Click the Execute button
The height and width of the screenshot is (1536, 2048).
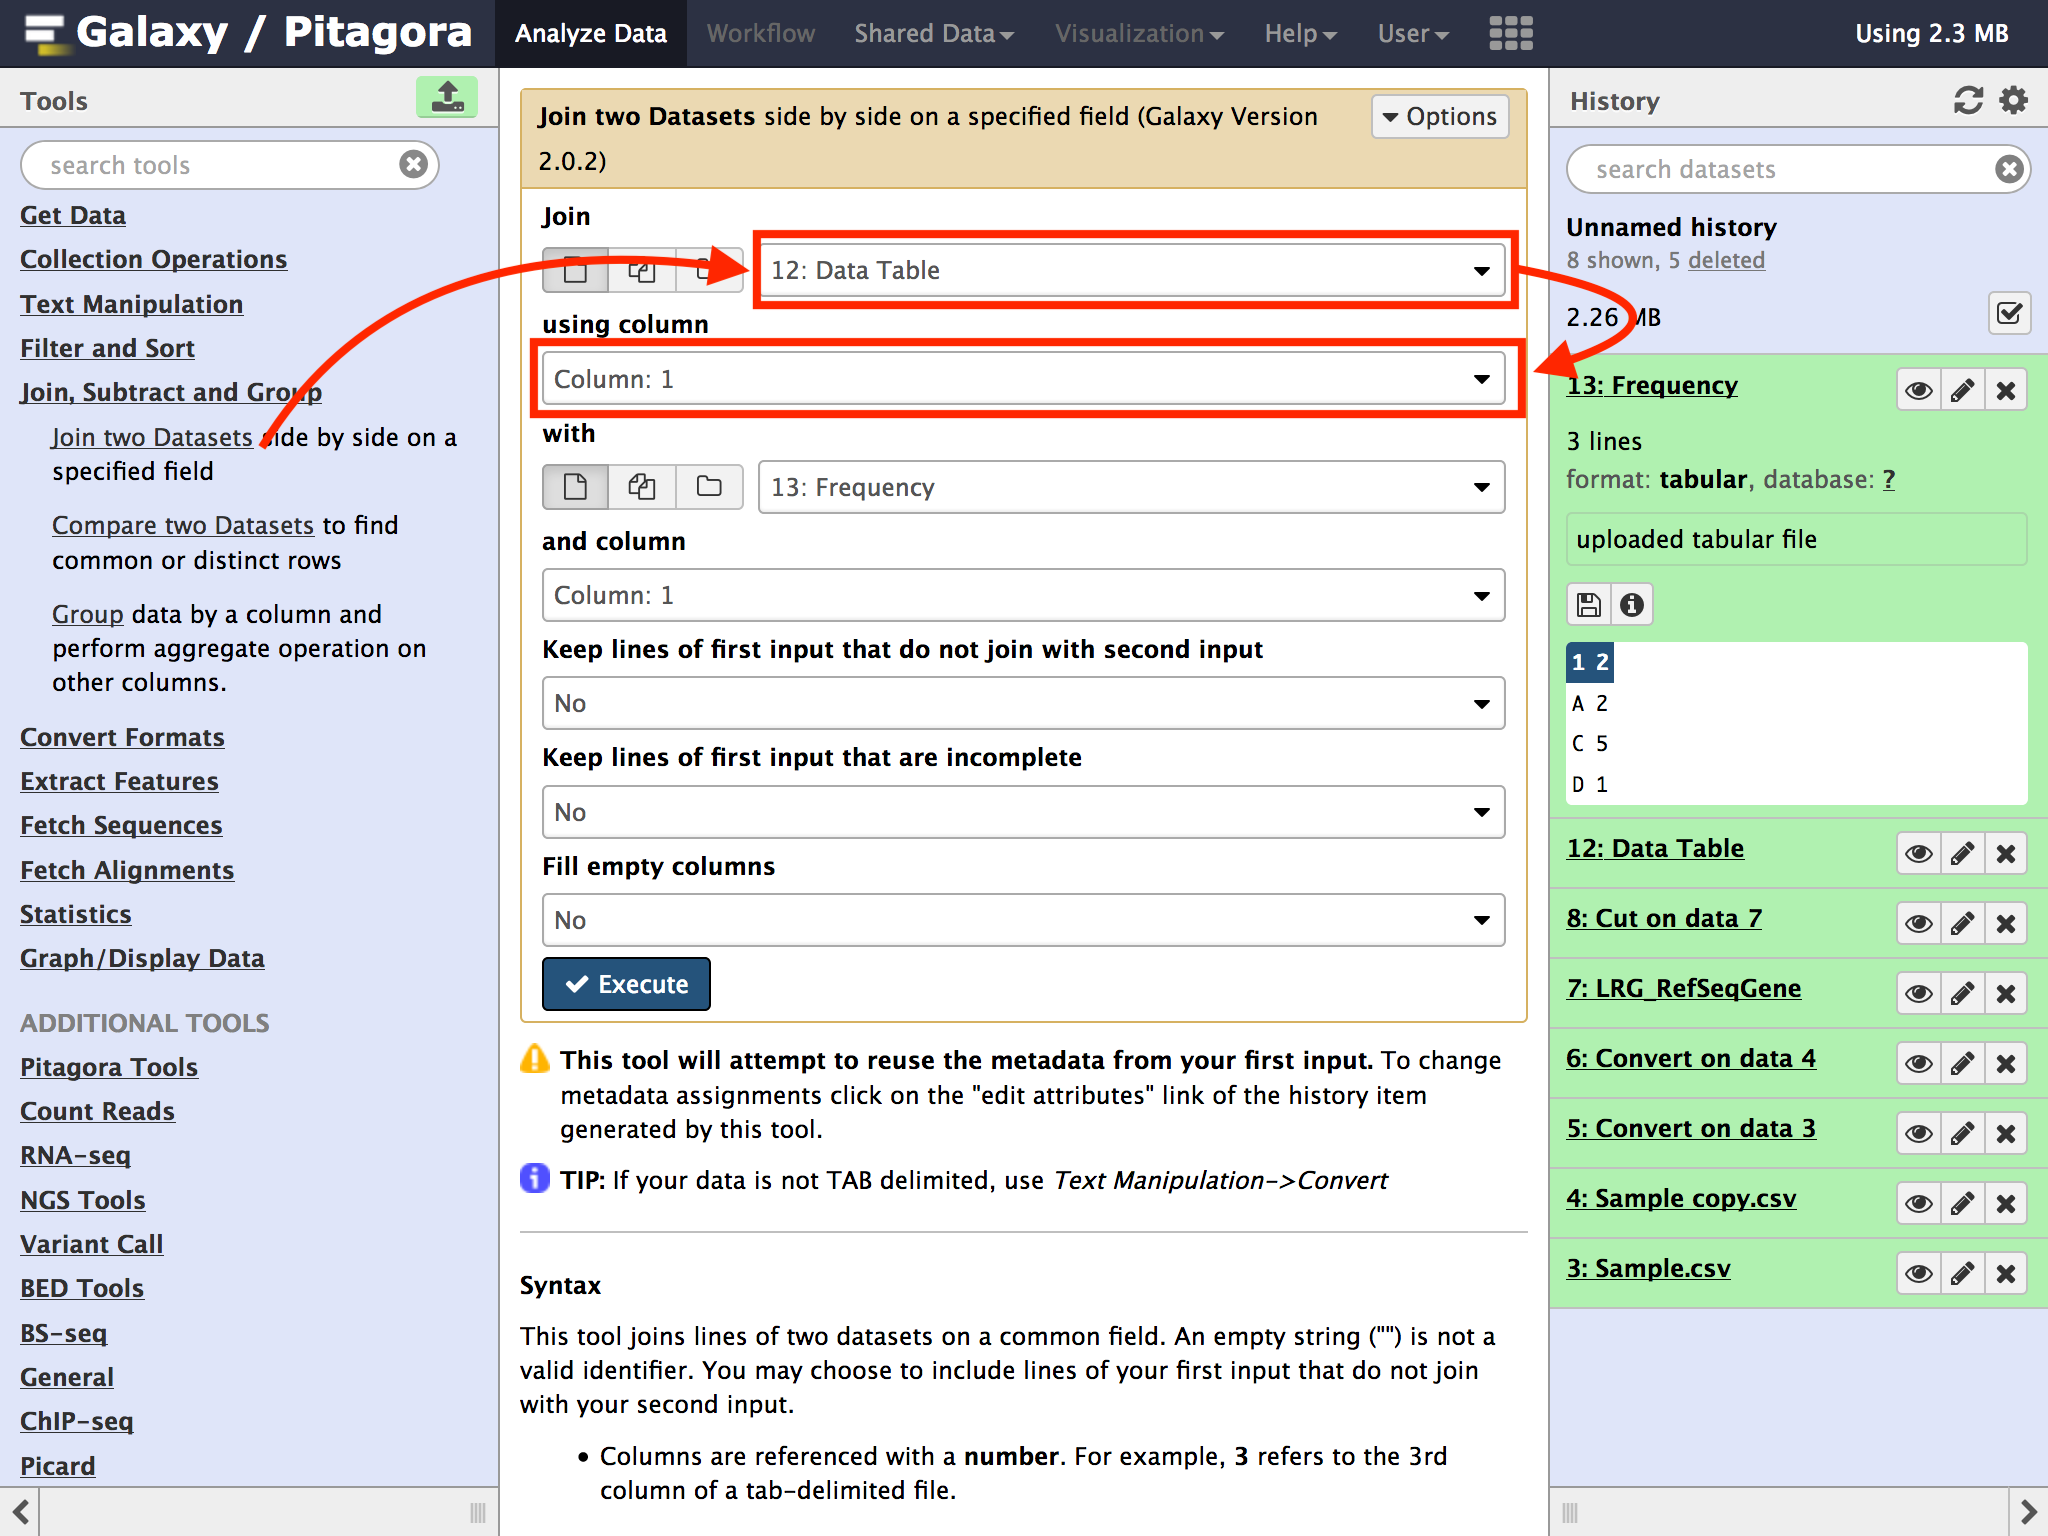pyautogui.click(x=626, y=985)
